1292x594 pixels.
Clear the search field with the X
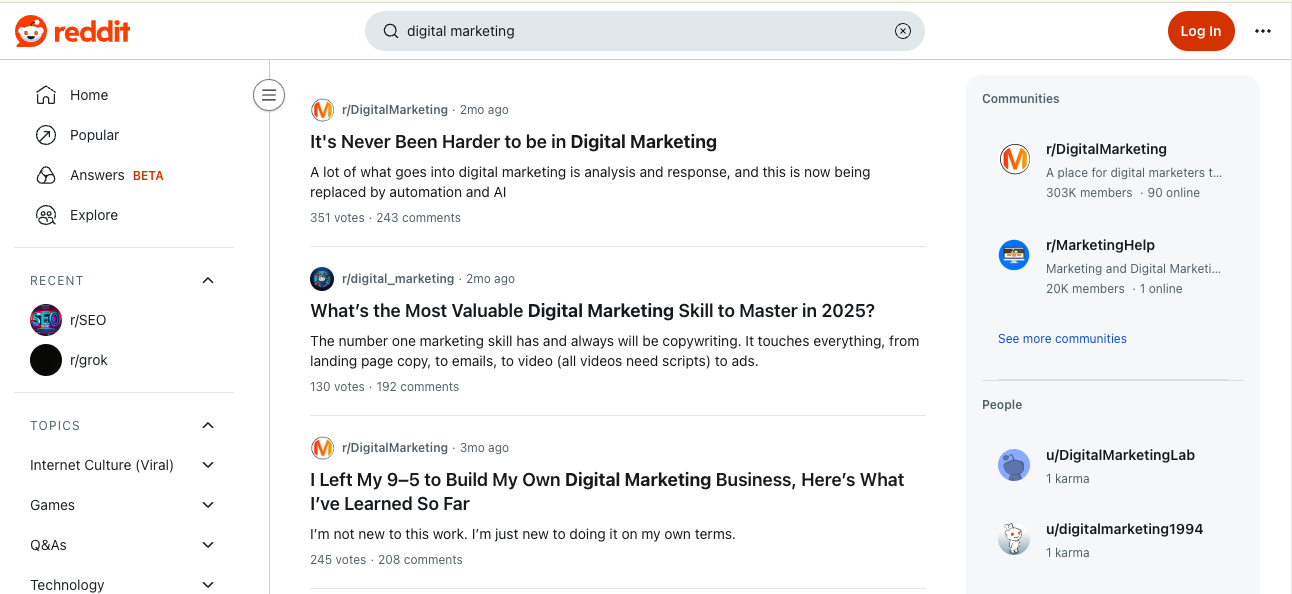point(902,31)
